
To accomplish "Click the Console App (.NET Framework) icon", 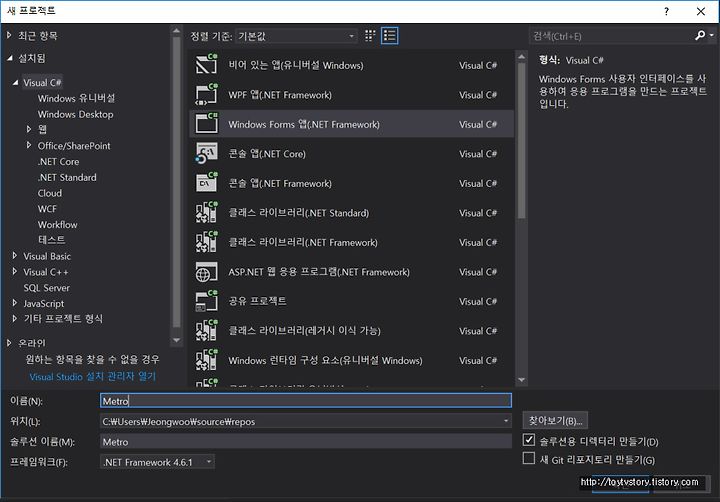I will [207, 183].
